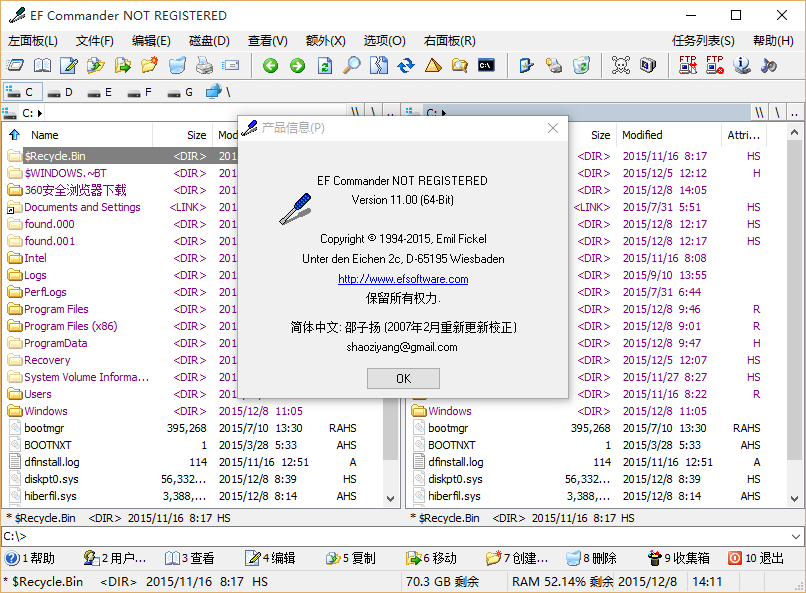
Task: Click the magnifying glass search icon
Action: [x=352, y=66]
